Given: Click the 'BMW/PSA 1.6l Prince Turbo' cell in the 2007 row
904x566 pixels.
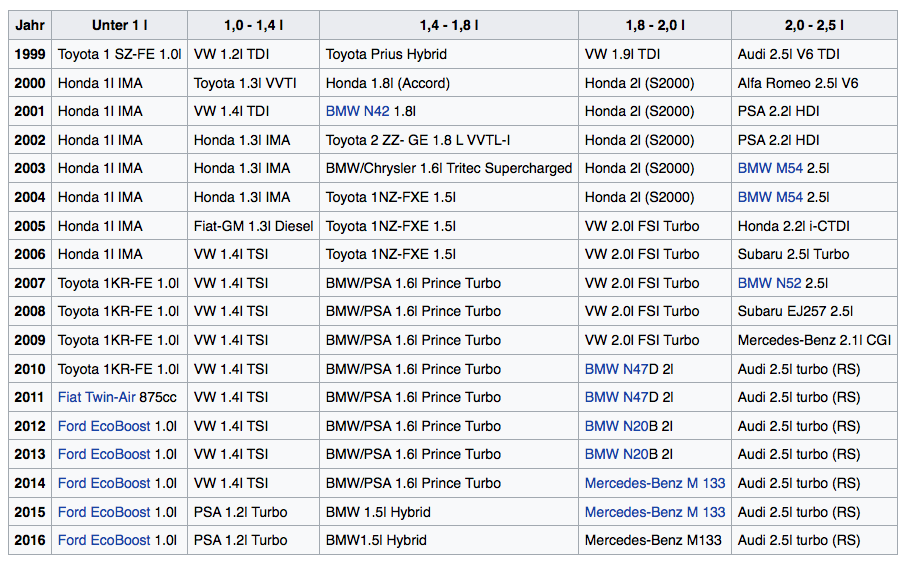Looking at the screenshot, I should (x=449, y=283).
